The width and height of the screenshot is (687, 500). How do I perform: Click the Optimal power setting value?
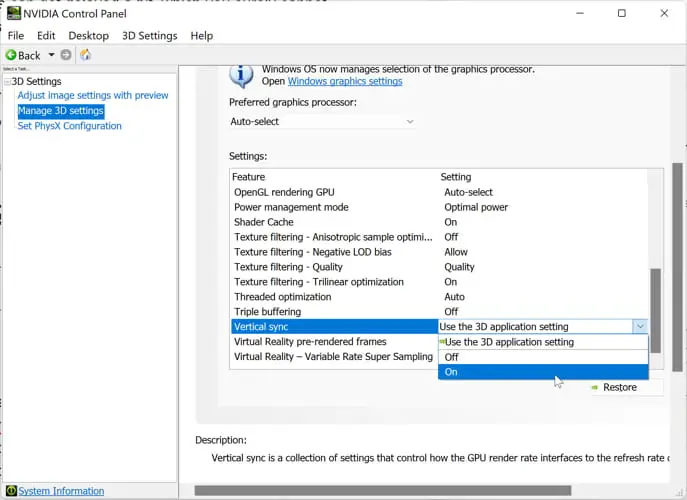coord(476,207)
